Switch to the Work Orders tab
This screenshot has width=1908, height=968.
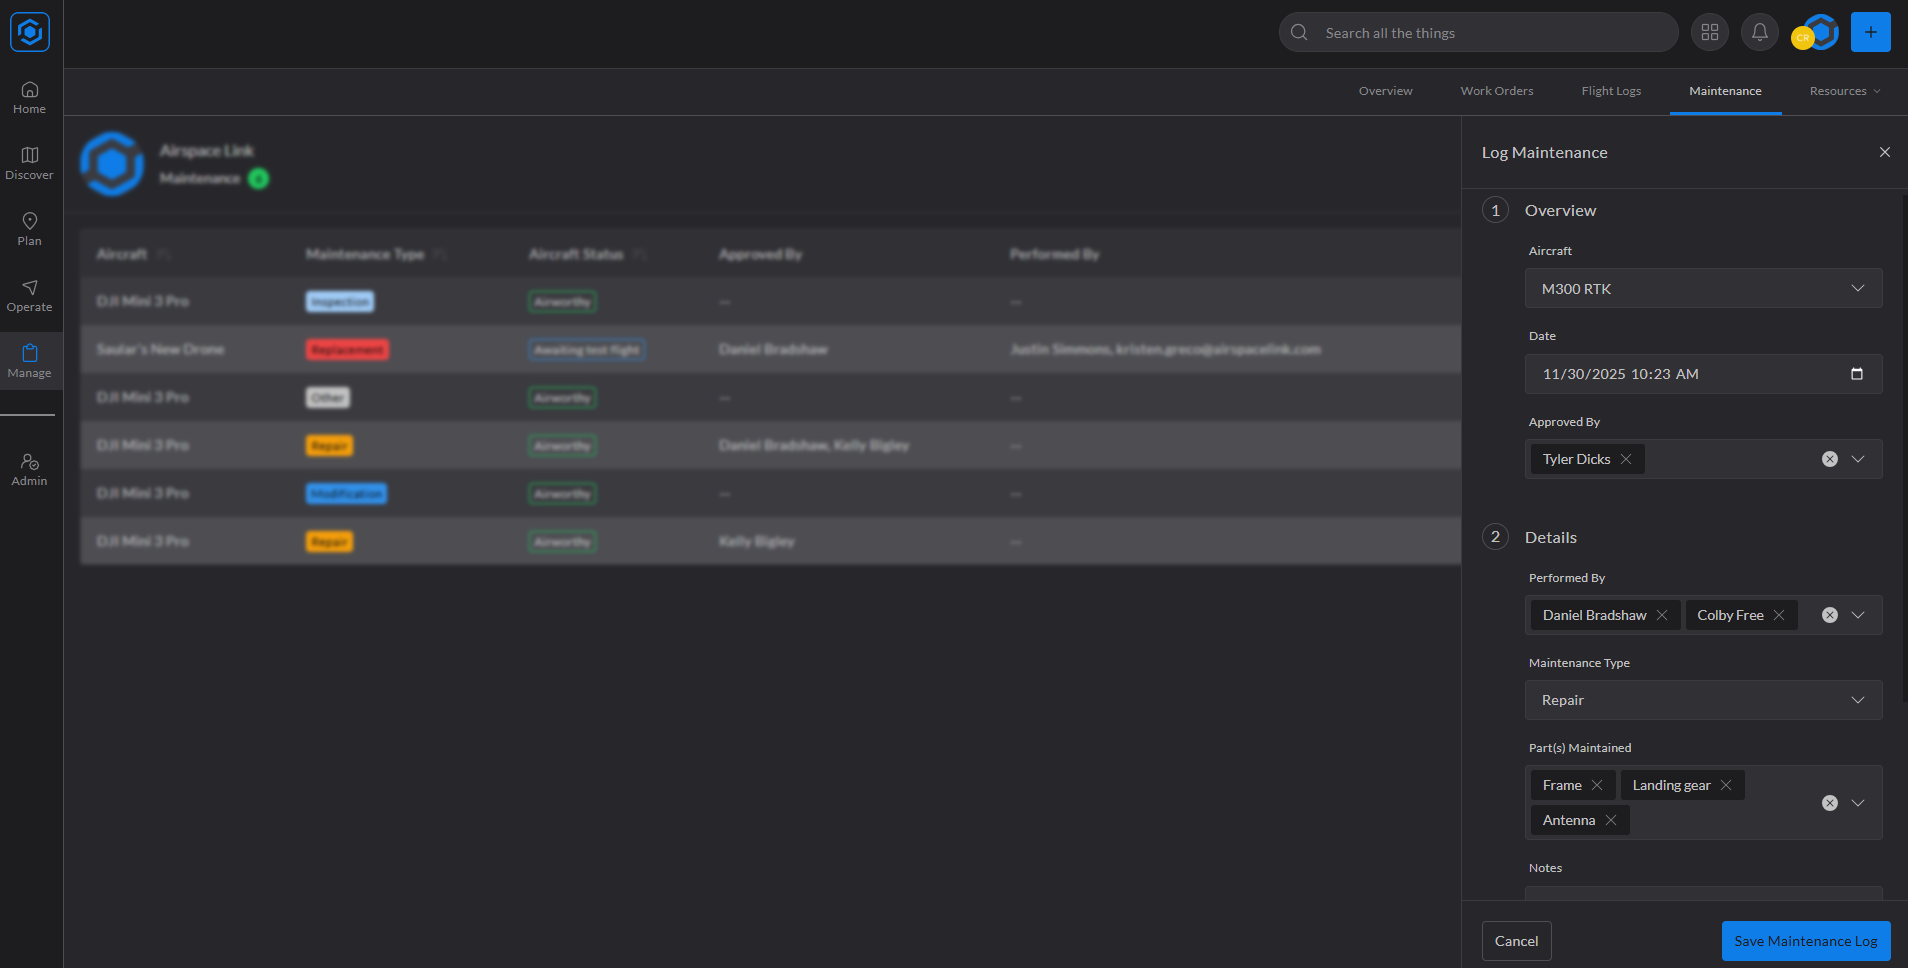click(1496, 91)
